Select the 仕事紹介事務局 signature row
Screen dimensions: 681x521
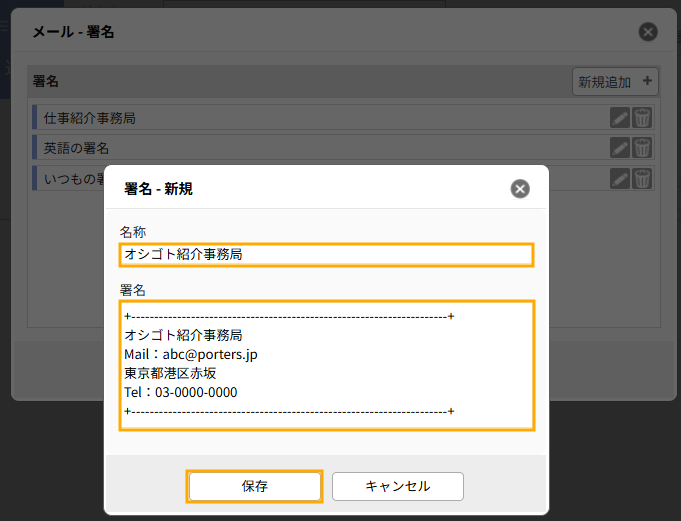(x=300, y=118)
